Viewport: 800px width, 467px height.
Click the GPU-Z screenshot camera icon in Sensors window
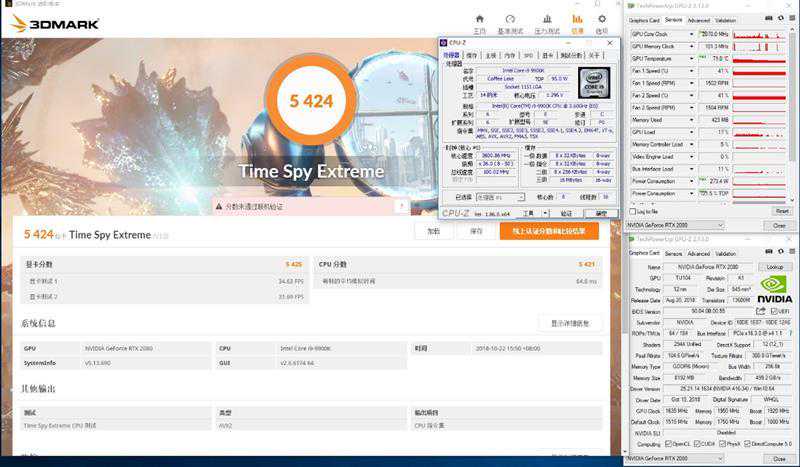point(770,20)
